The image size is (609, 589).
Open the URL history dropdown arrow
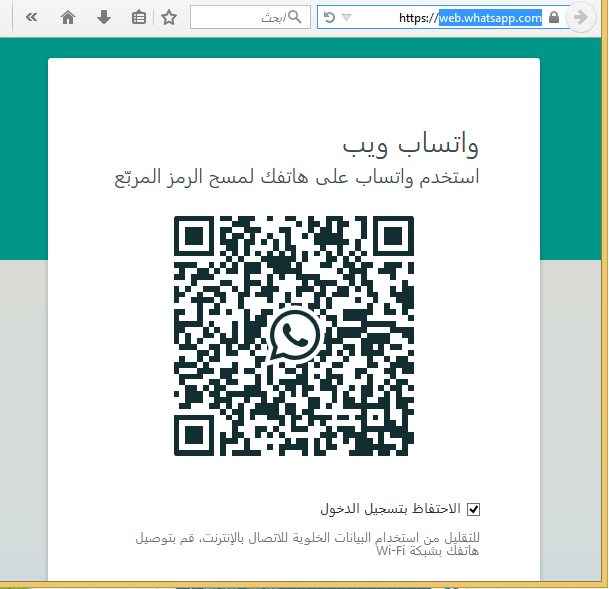(x=346, y=17)
